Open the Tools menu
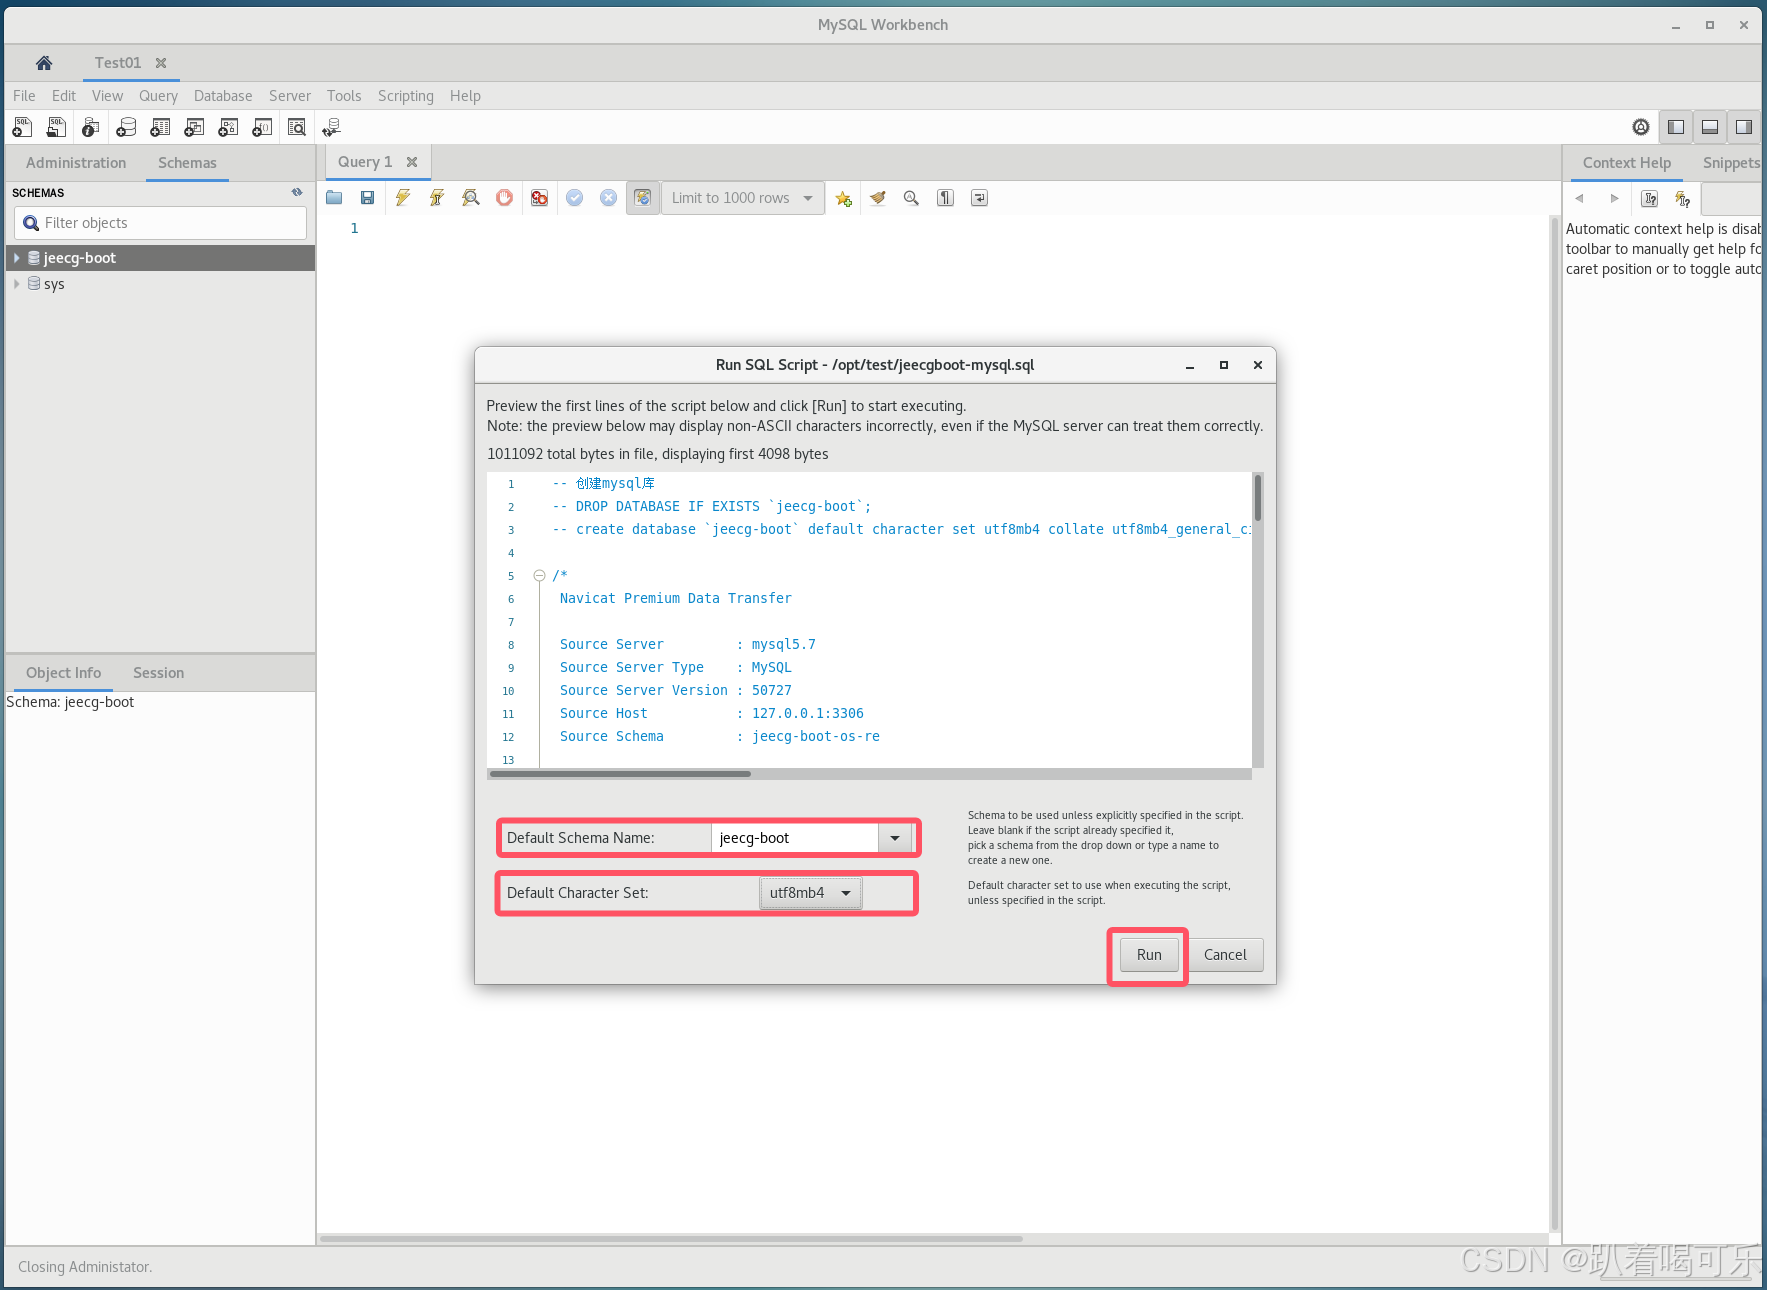This screenshot has width=1767, height=1290. point(344,96)
